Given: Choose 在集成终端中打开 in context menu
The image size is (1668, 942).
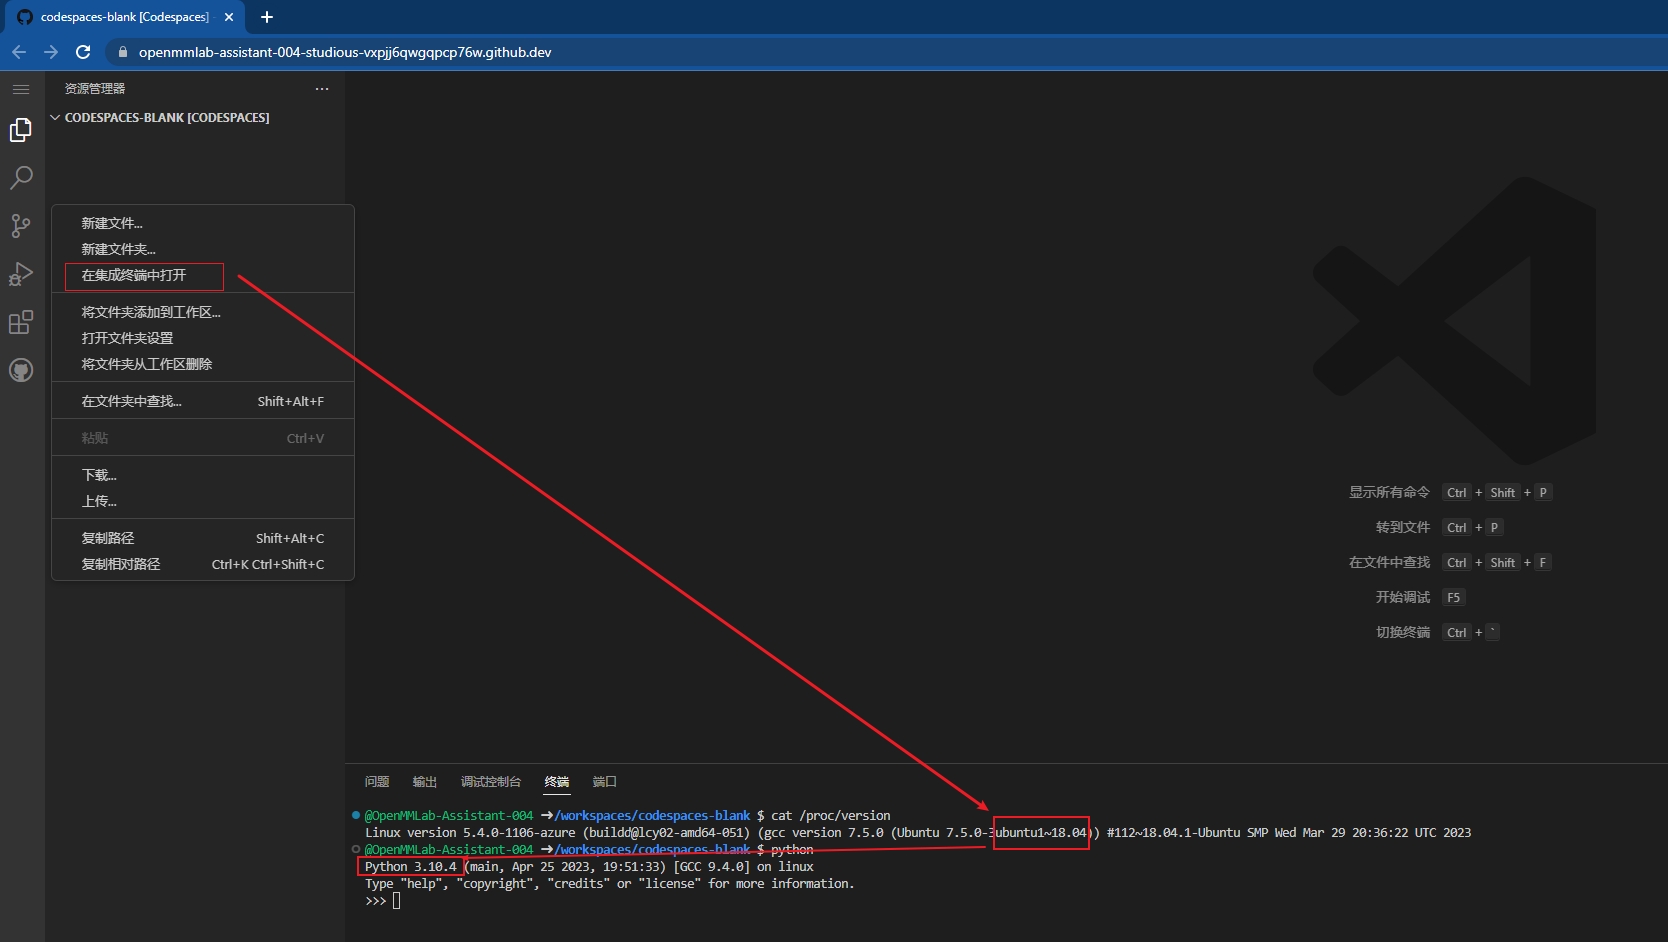Looking at the screenshot, I should coord(134,275).
